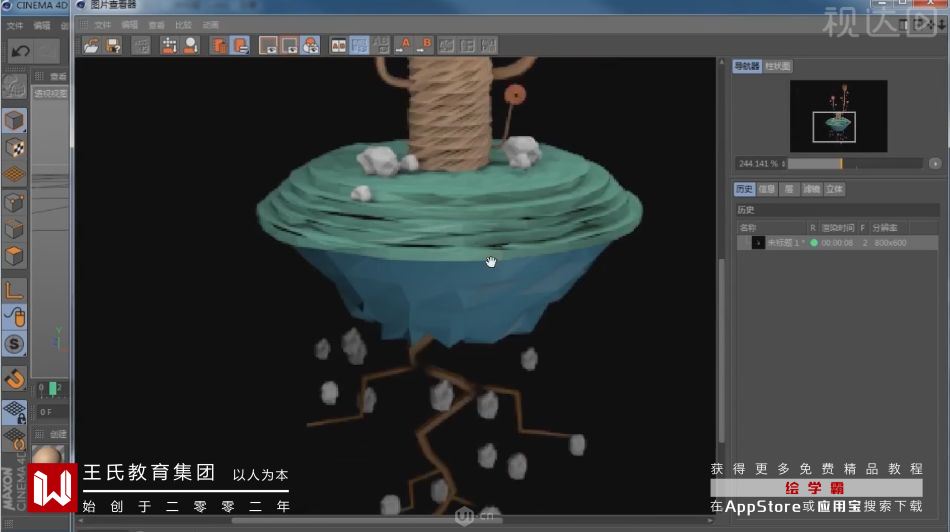The height and width of the screenshot is (532, 950).
Task: Click the enable axis L-shaped icon
Action: click(x=14, y=290)
